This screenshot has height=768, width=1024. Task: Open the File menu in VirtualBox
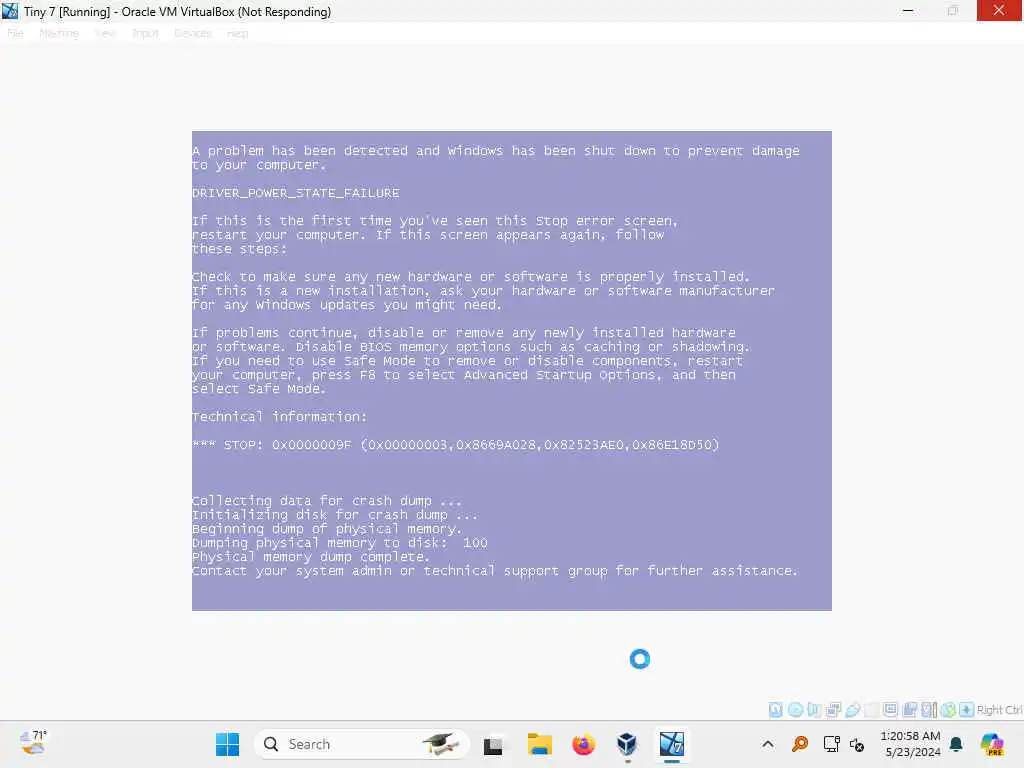click(15, 33)
